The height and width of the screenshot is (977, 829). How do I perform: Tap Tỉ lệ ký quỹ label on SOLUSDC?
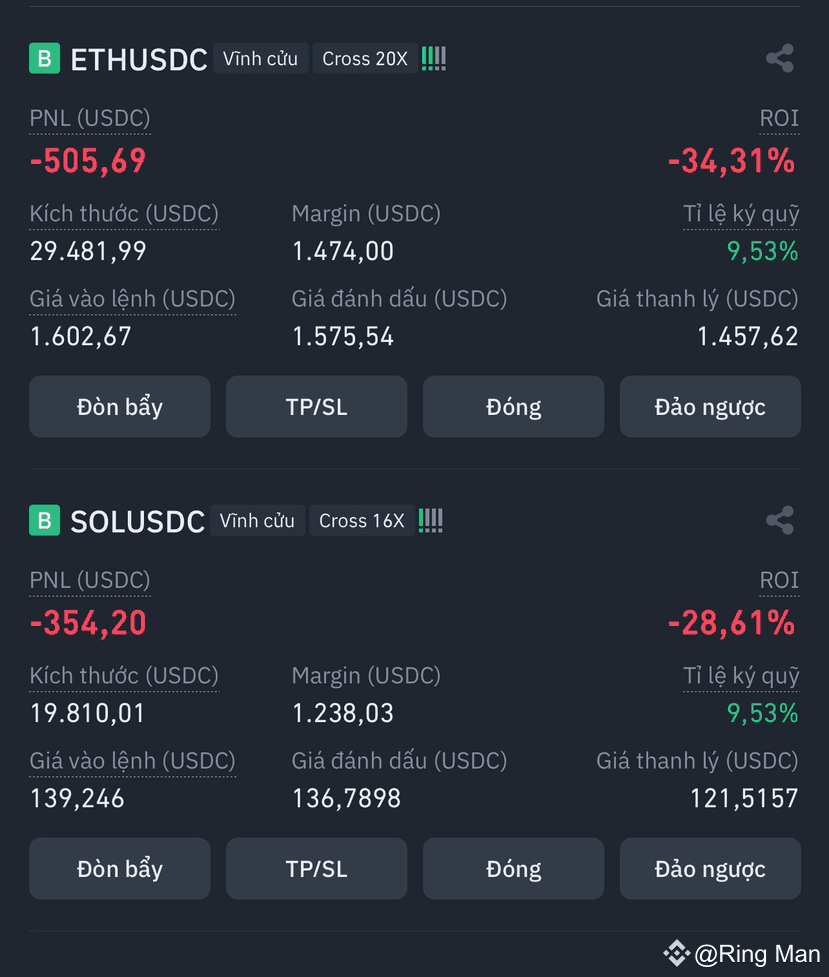pyautogui.click(x=741, y=676)
